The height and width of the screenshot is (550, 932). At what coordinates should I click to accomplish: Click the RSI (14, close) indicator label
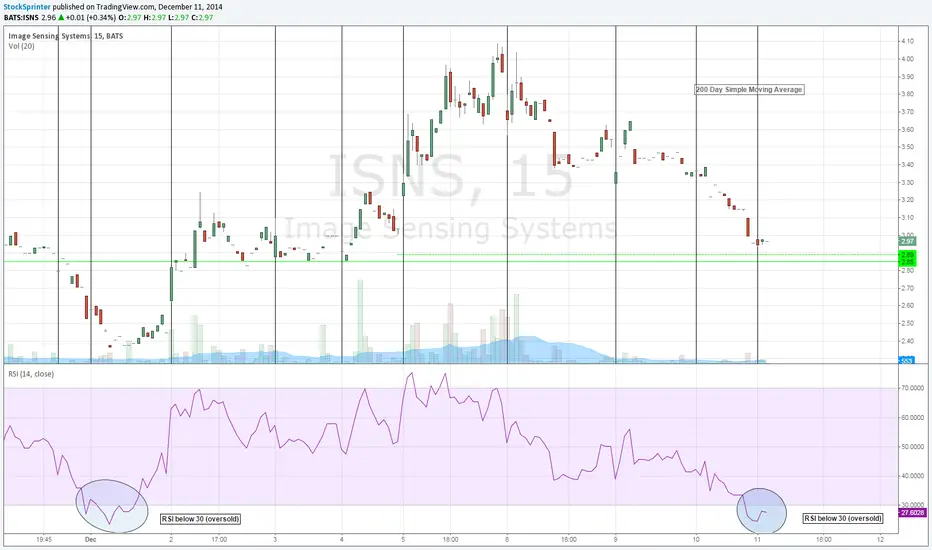(x=31, y=374)
